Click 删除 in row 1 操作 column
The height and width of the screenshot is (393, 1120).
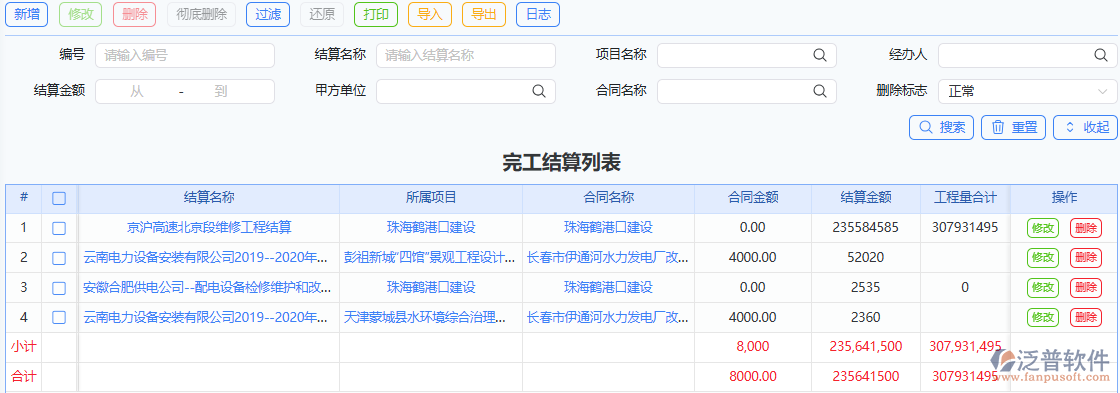click(x=1086, y=229)
